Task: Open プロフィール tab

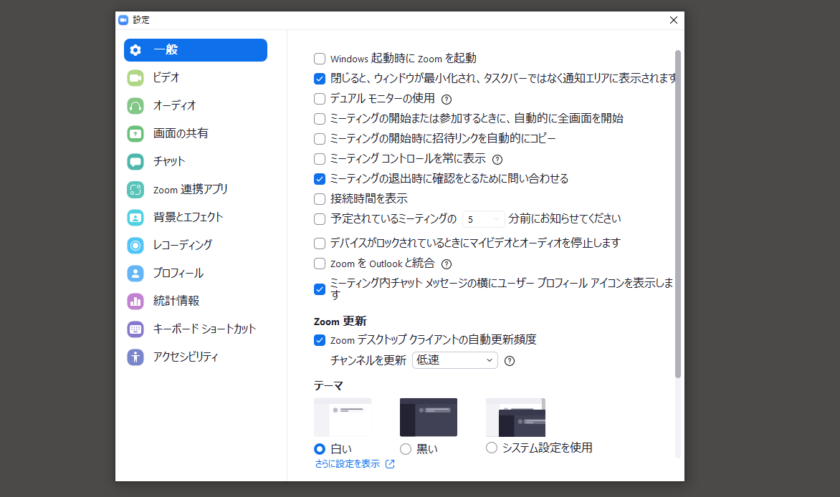Action: 196,273
